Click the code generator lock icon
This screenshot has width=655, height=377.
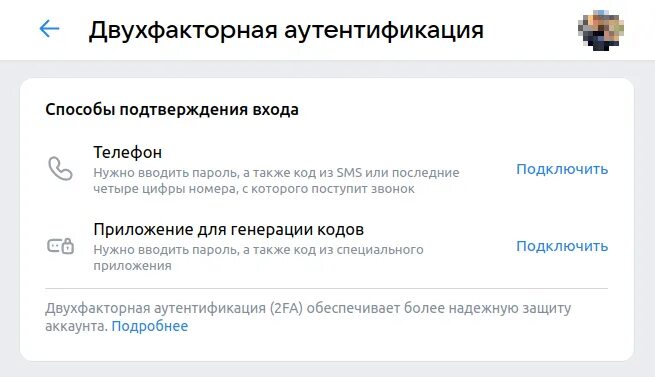click(x=60, y=246)
